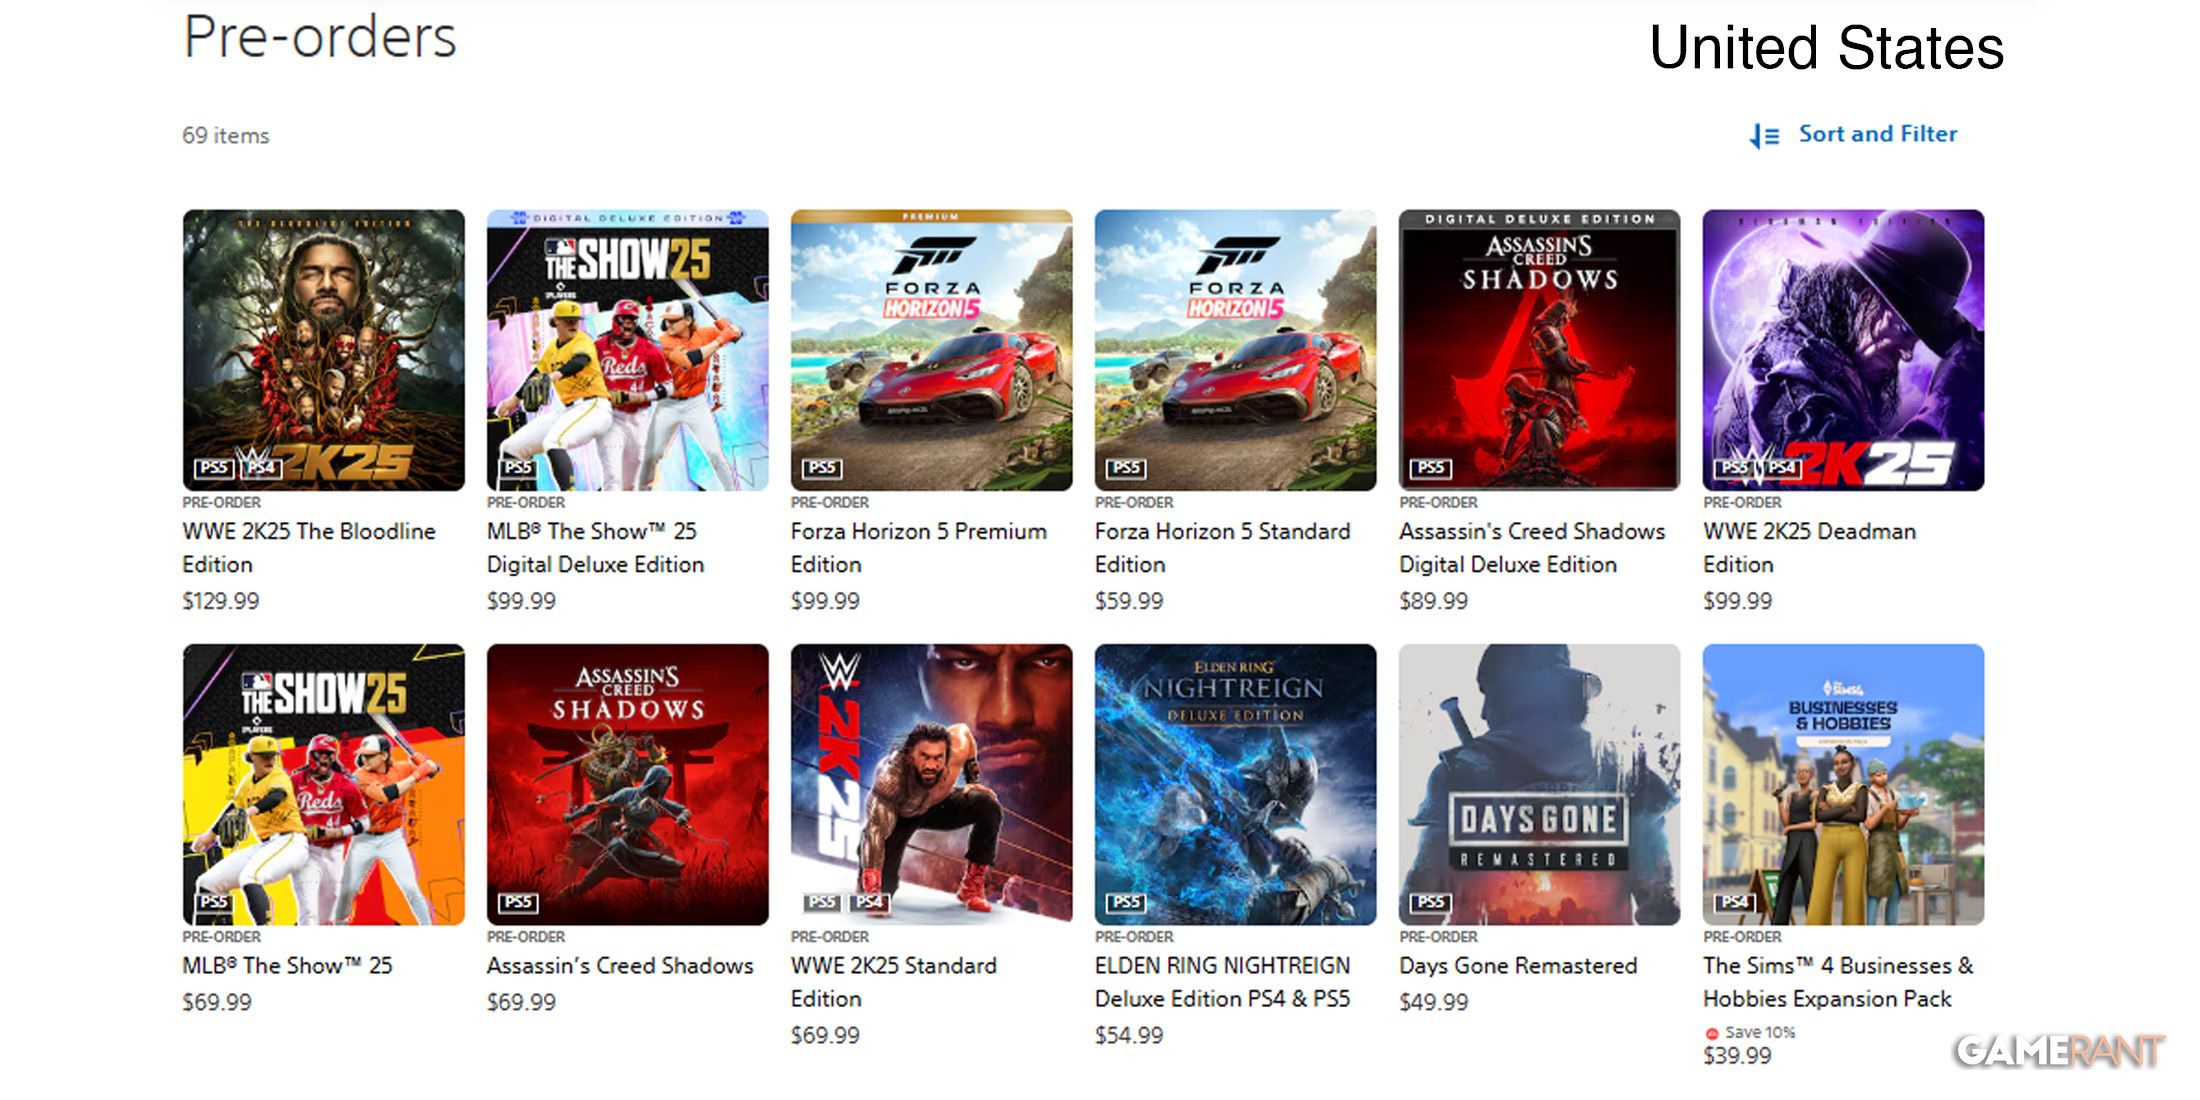This screenshot has width=2200, height=1100.
Task: Click WWE 2K25 Deadman Edition title link
Action: (1810, 548)
